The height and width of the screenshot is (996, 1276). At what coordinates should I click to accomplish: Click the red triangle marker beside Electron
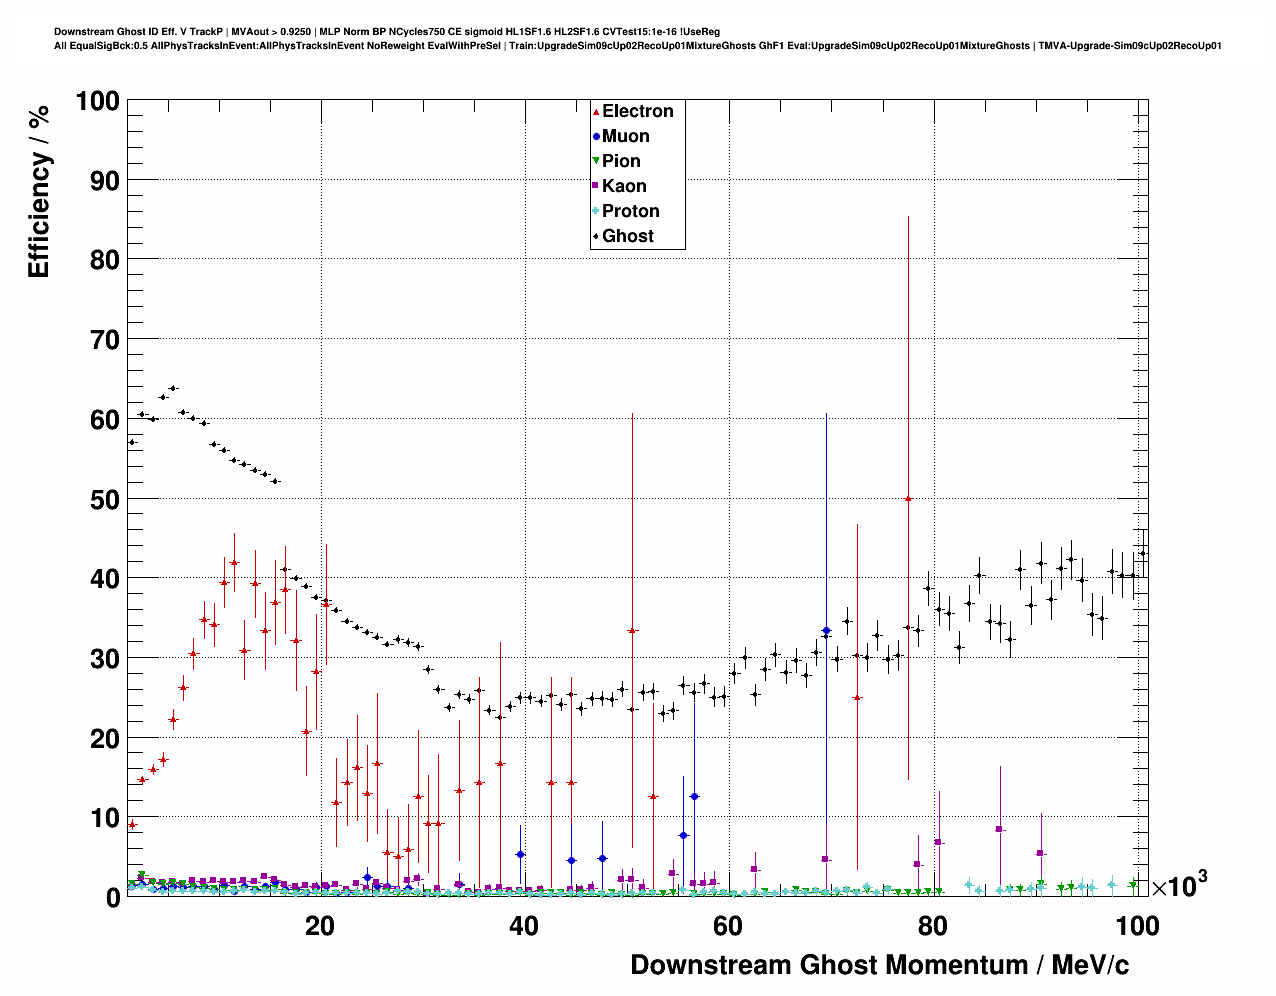point(597,112)
